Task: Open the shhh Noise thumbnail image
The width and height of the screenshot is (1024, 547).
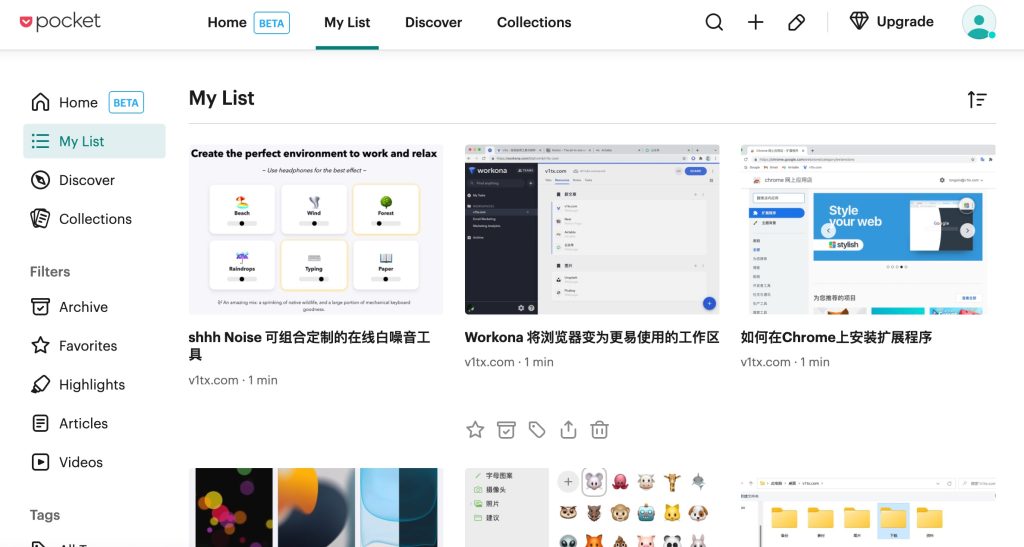Action: (x=315, y=230)
